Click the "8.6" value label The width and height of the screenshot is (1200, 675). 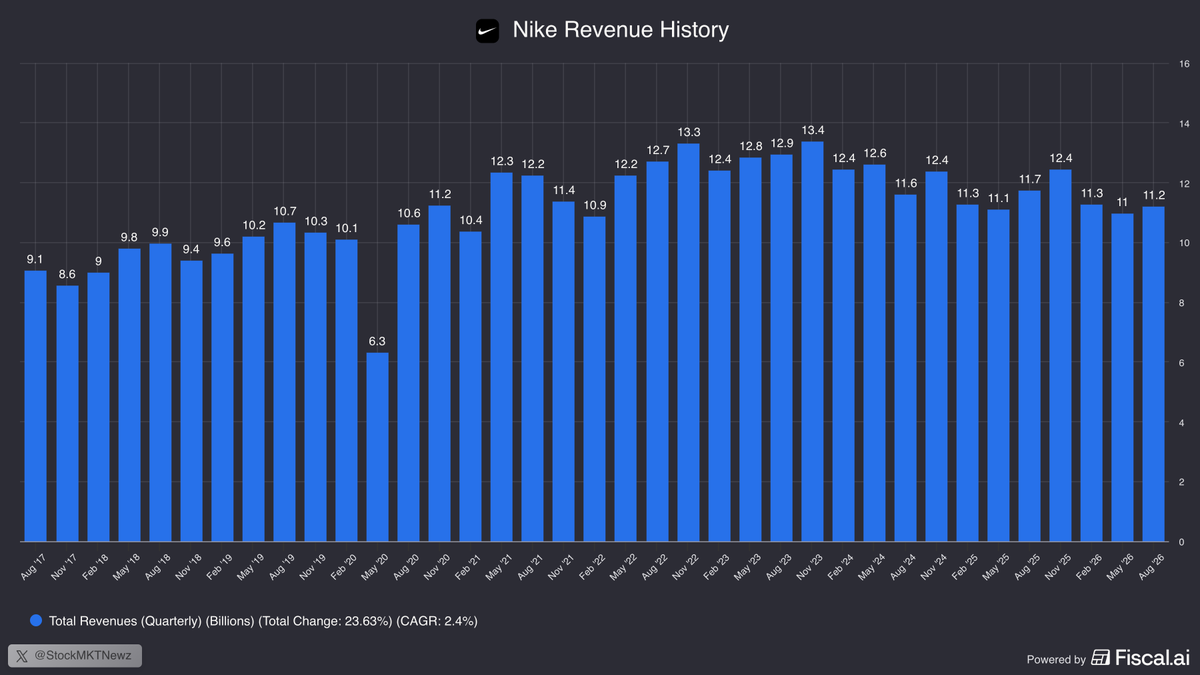point(67,274)
